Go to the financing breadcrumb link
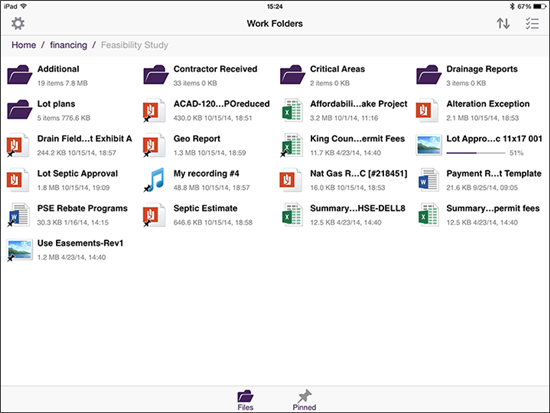The height and width of the screenshot is (413, 550). (x=68, y=45)
